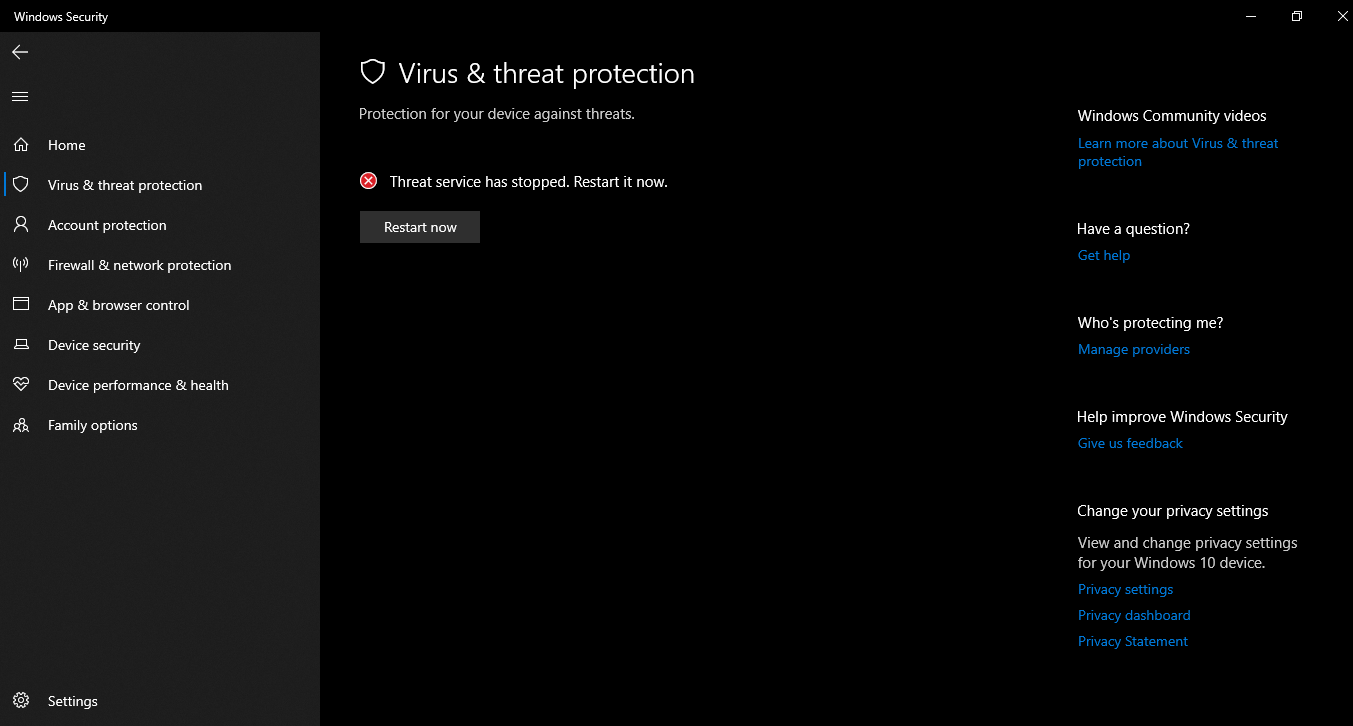This screenshot has width=1353, height=726.
Task: Click the Home house icon
Action: [21, 145]
